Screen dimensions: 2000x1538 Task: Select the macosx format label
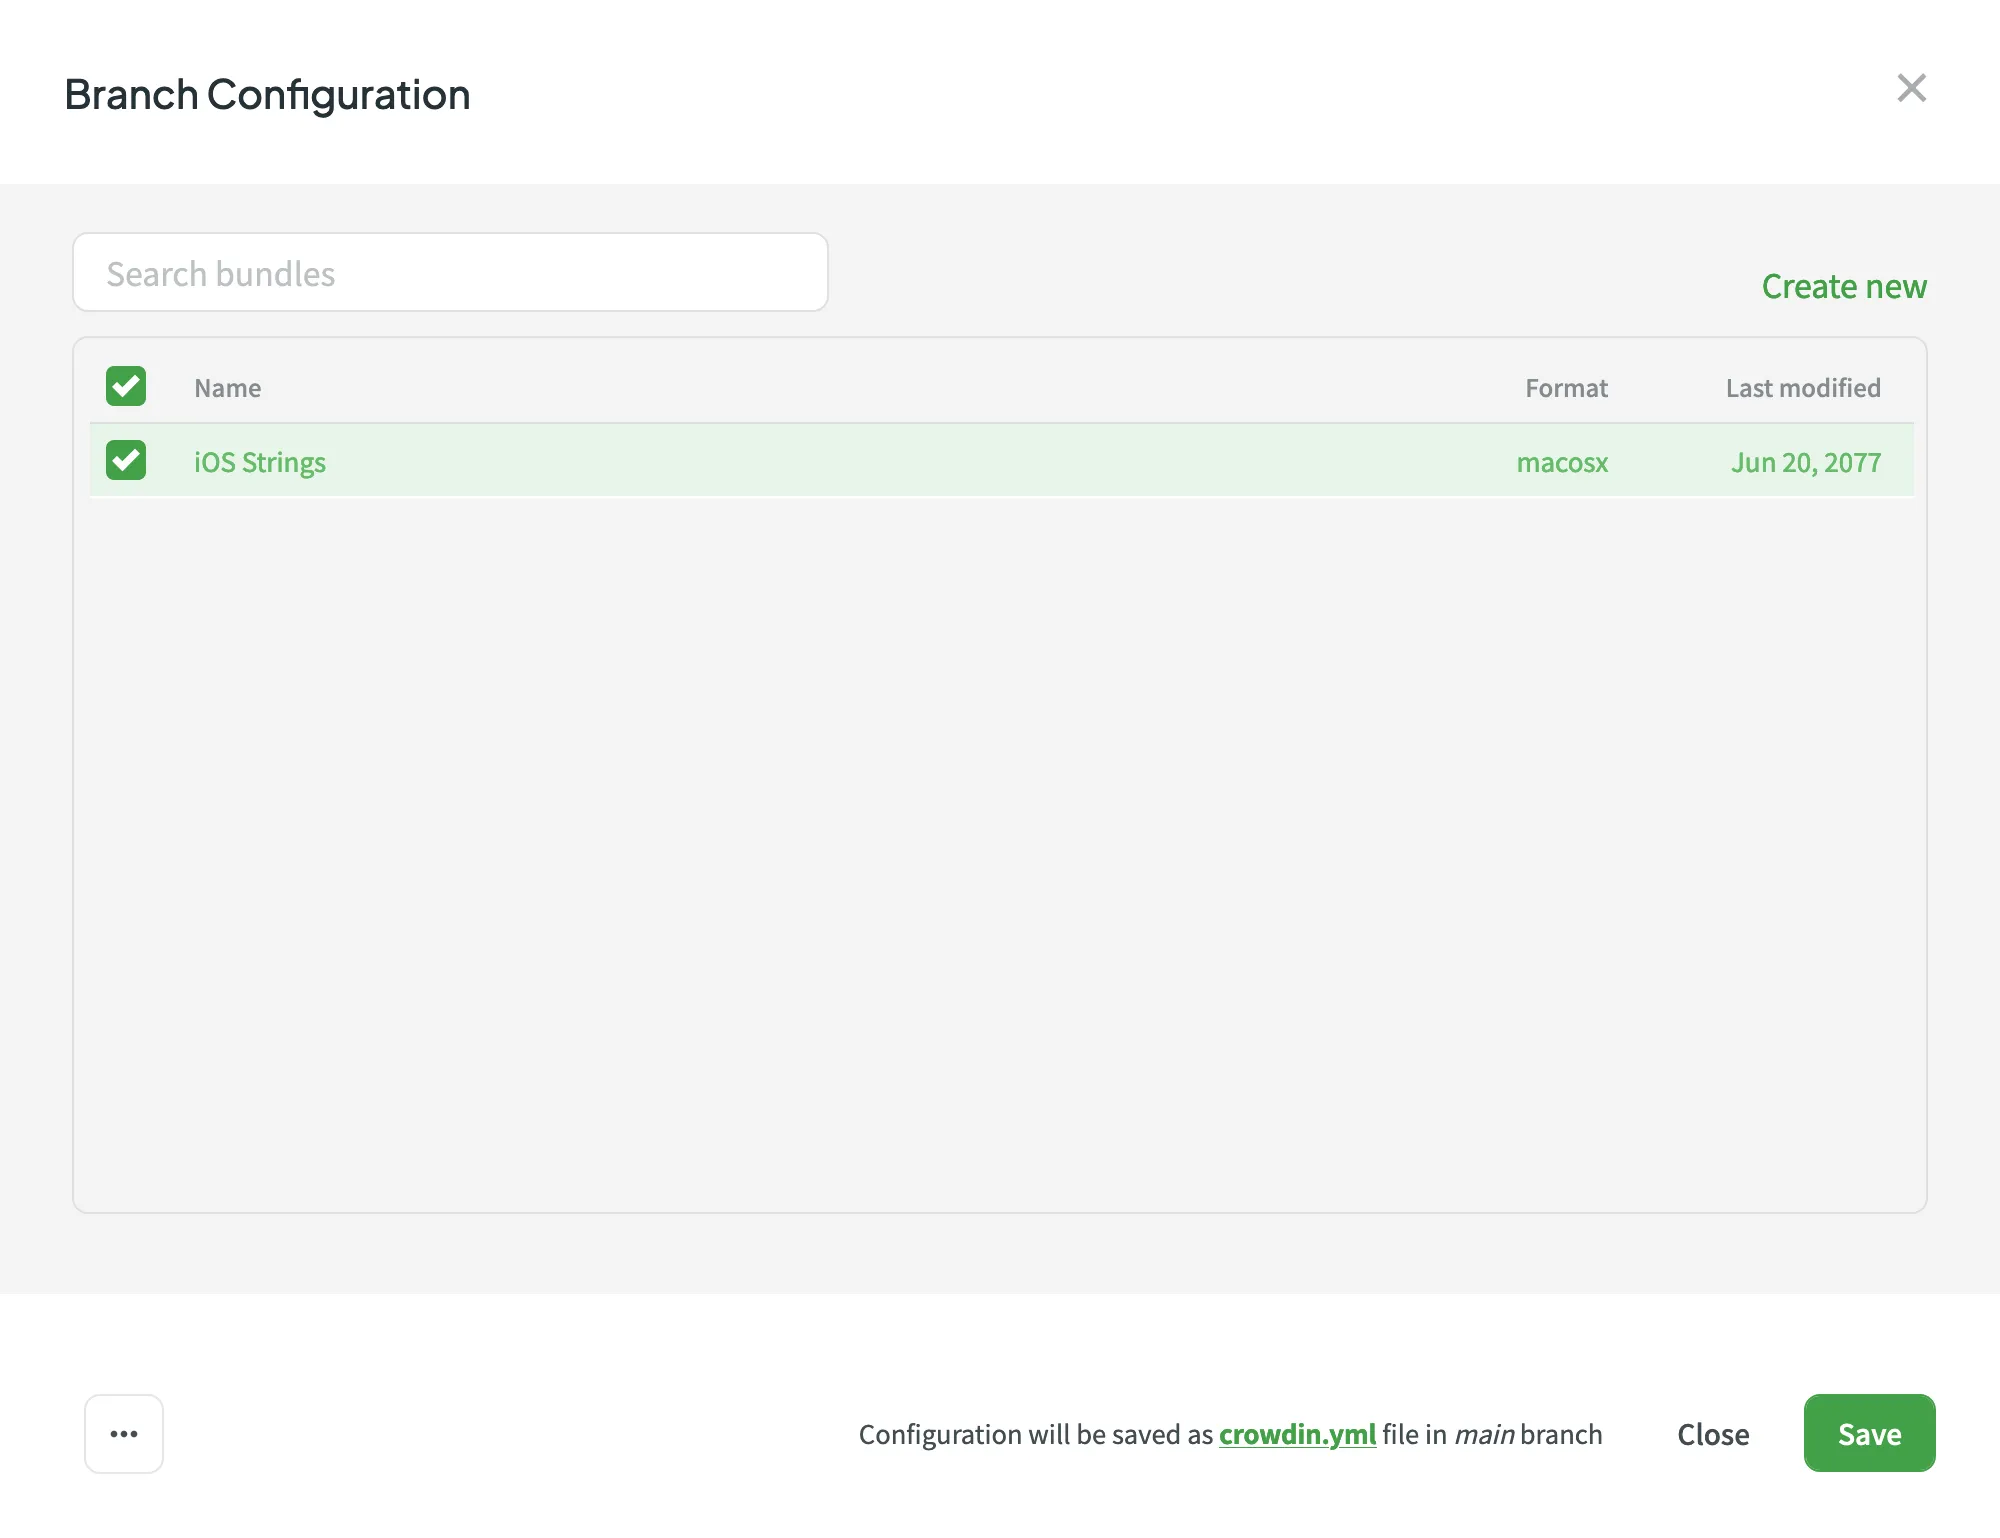point(1562,462)
